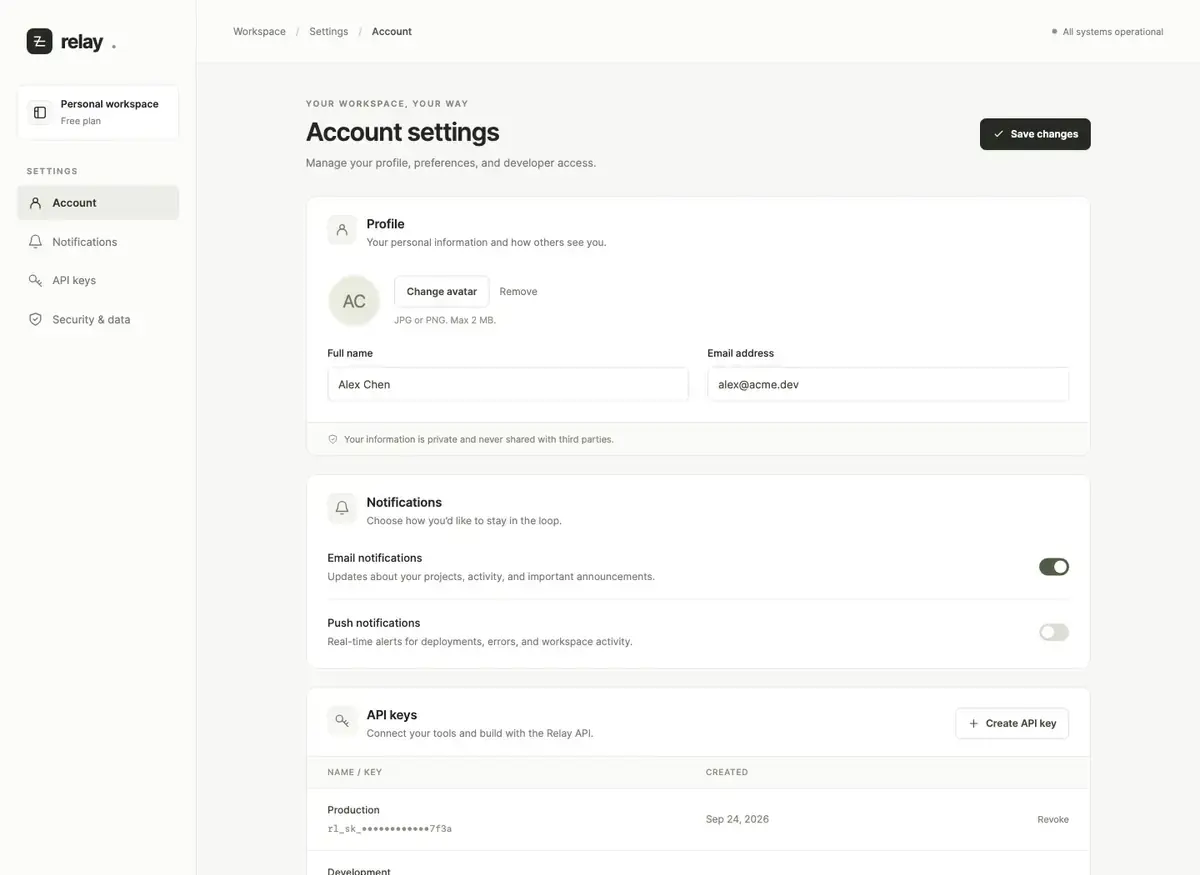Screen dimensions: 1200x875
Task: Click the All systems operational status text
Action: point(1113,32)
